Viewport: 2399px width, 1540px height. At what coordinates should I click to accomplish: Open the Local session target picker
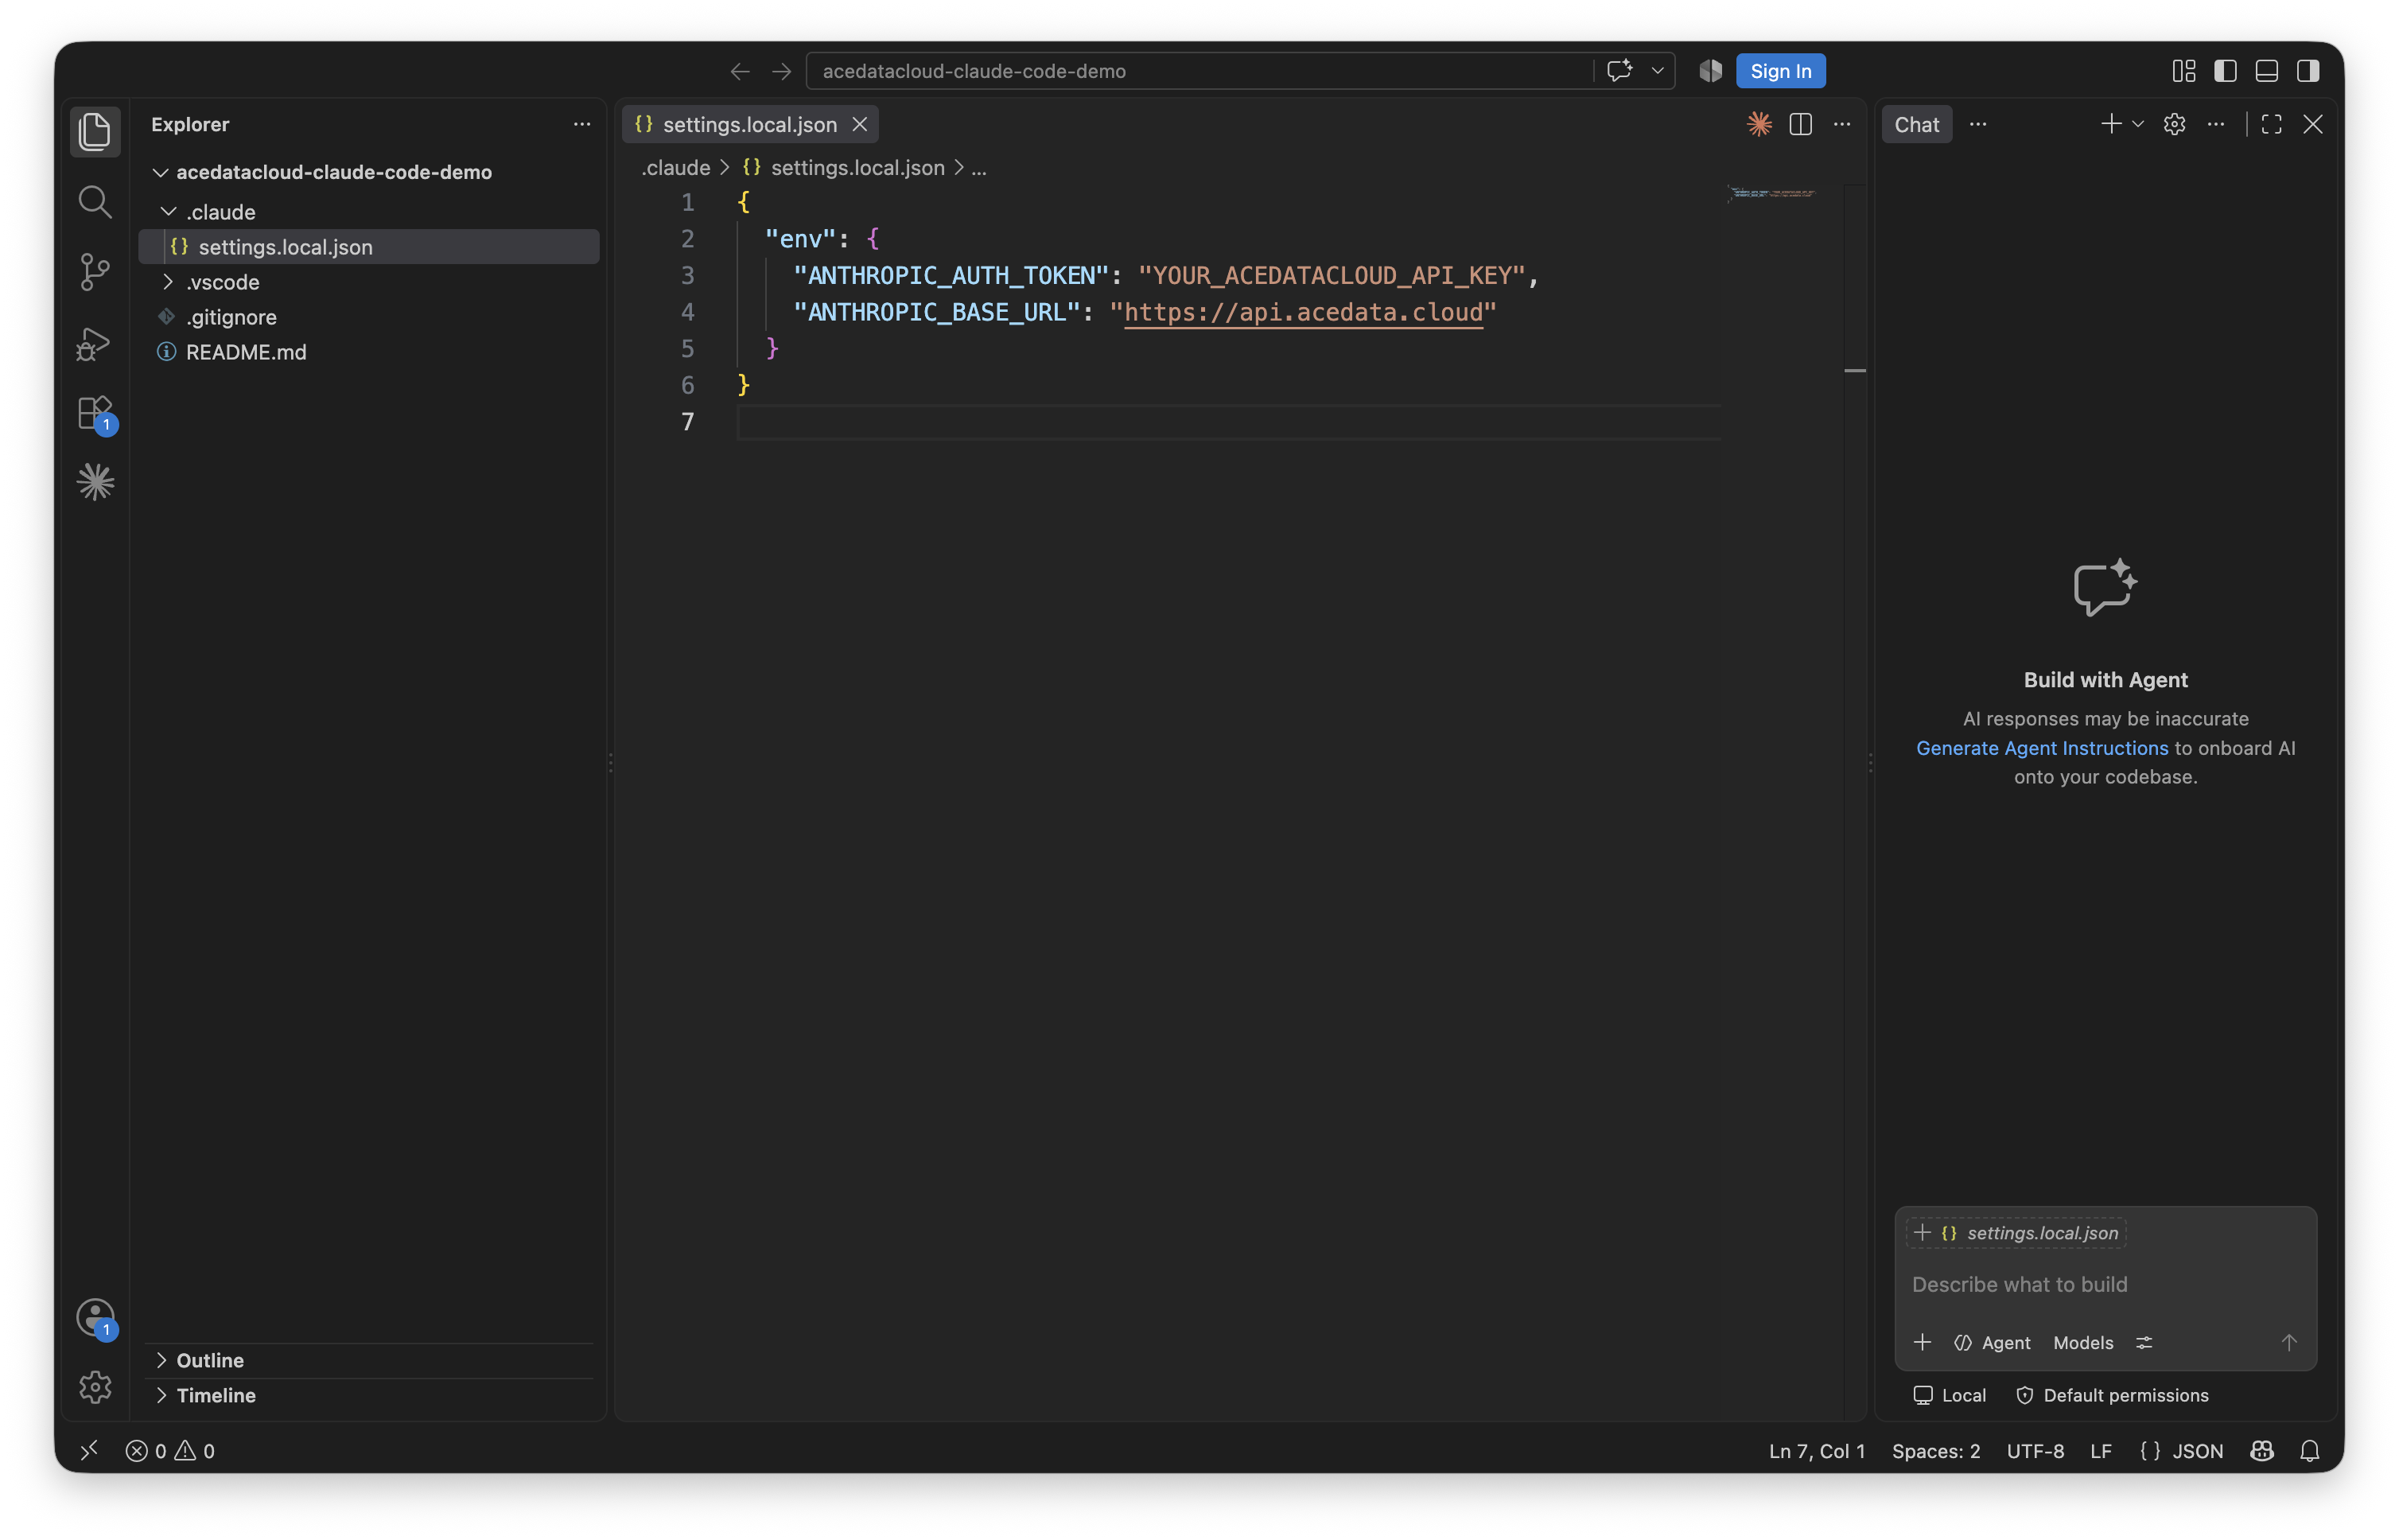click(x=1949, y=1395)
